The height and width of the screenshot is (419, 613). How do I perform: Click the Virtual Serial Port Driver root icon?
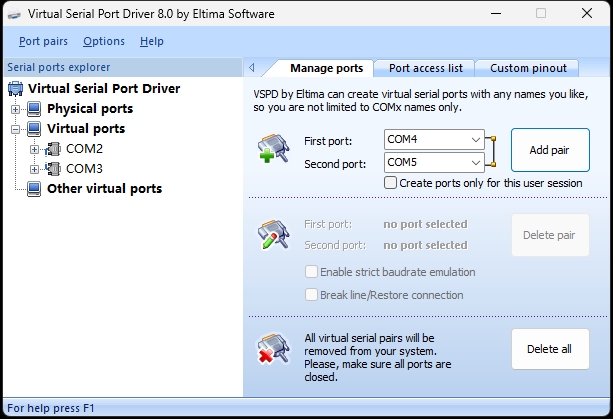point(15,89)
